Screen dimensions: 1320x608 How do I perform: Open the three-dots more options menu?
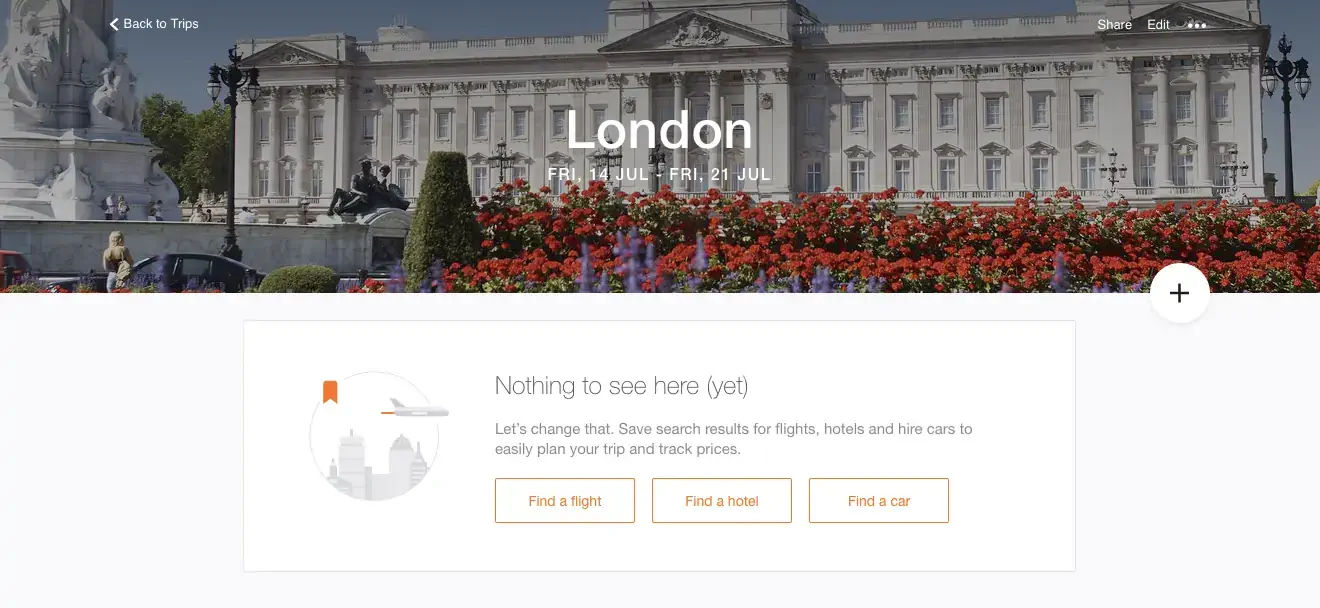[x=1197, y=25]
